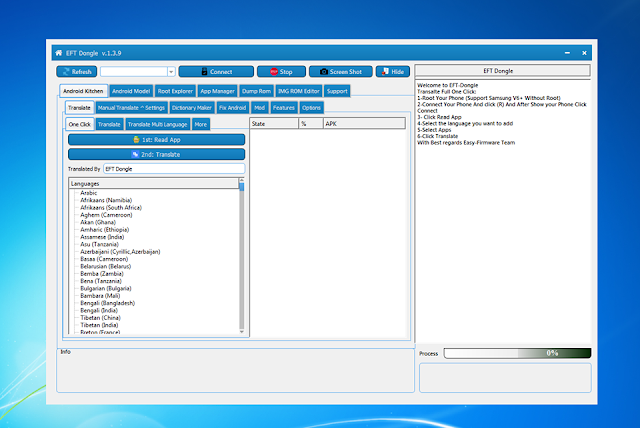
Task: Click the Connect button
Action: [x=216, y=72]
